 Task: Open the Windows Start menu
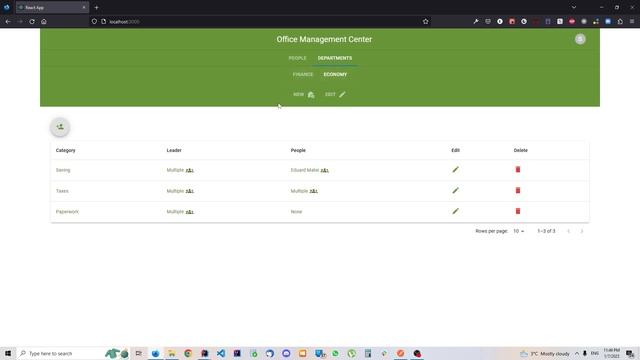coord(8,353)
